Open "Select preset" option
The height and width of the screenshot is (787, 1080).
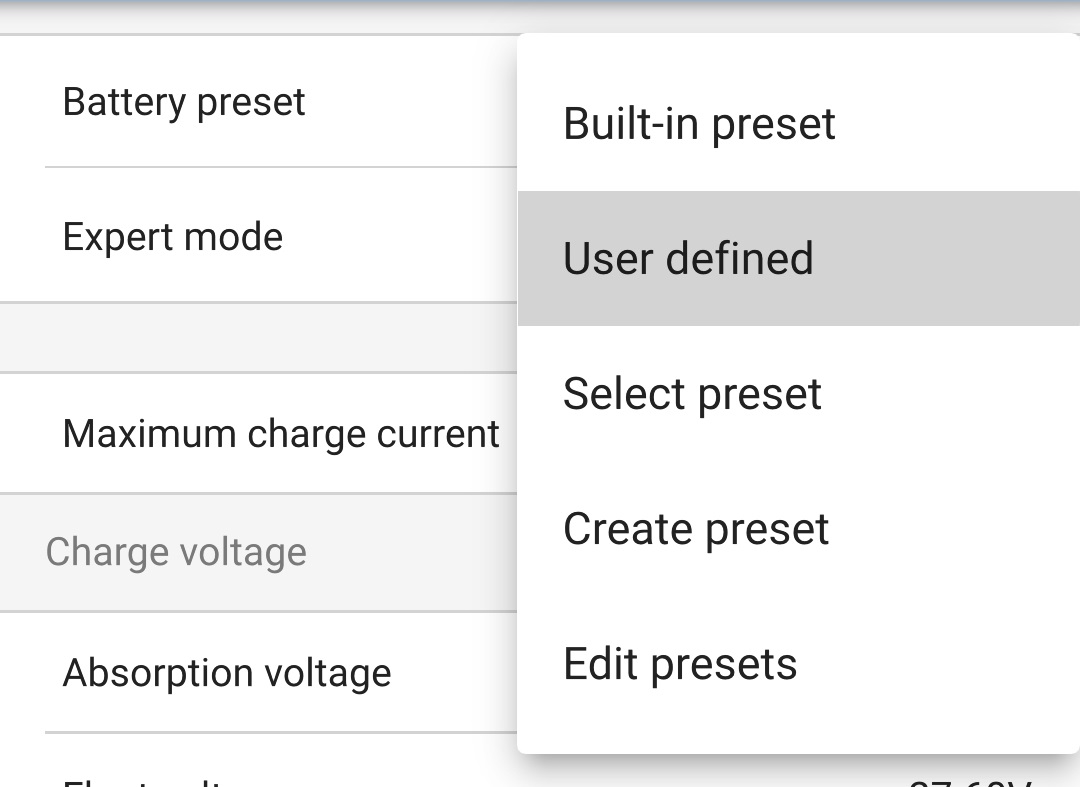[693, 393]
